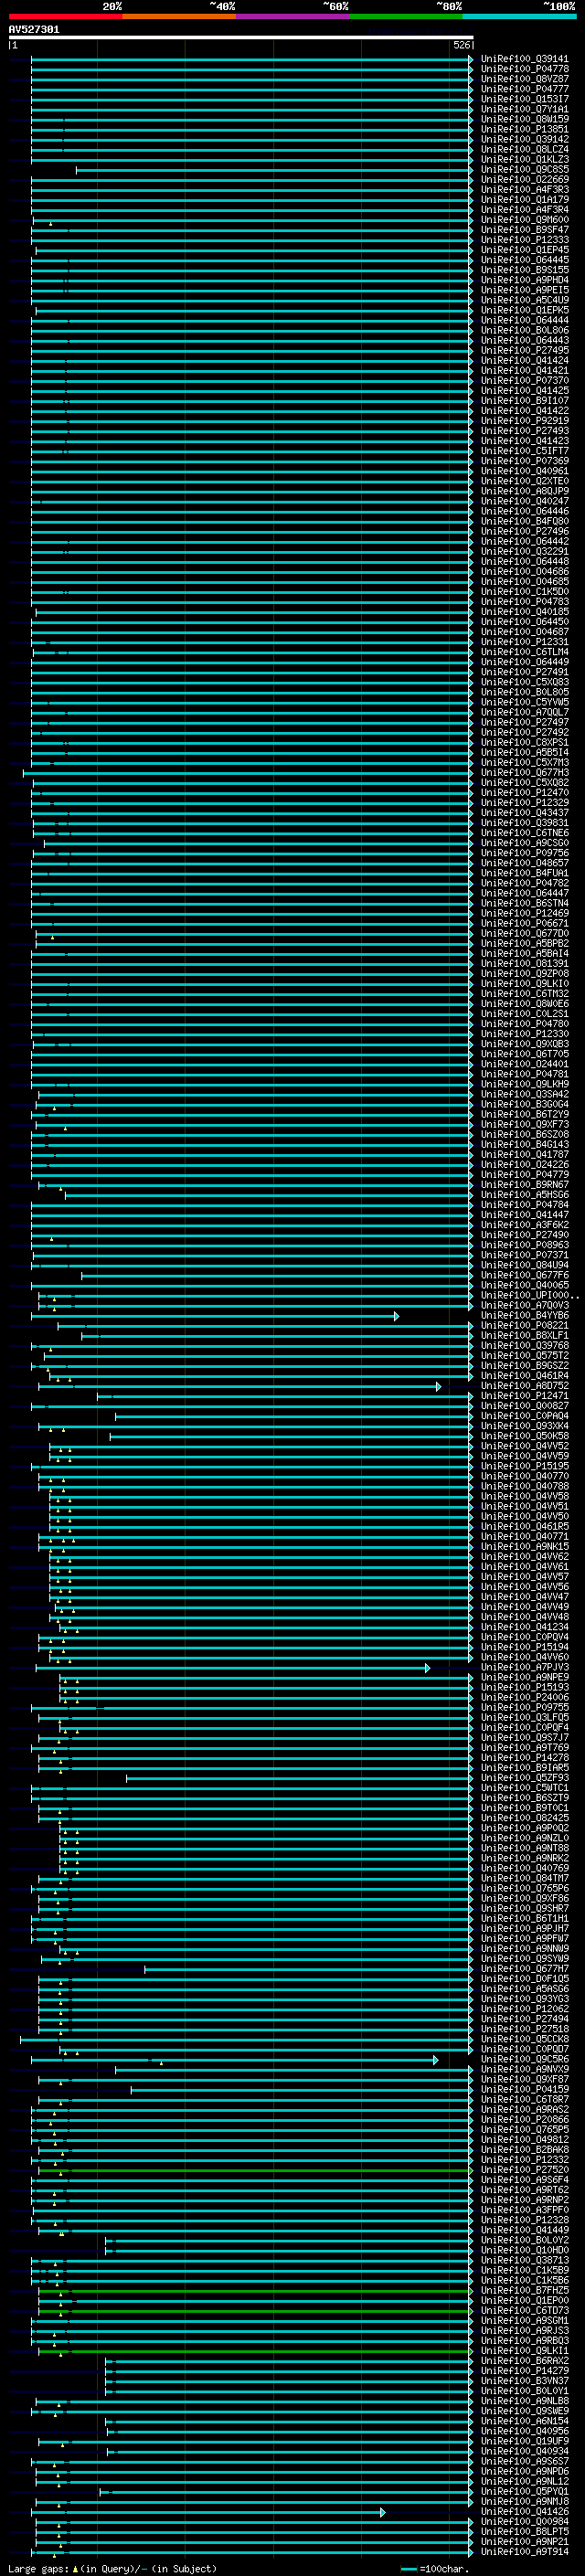Open hit UniRef100_P04777
This screenshot has height=2576, width=585.
pos(525,89)
